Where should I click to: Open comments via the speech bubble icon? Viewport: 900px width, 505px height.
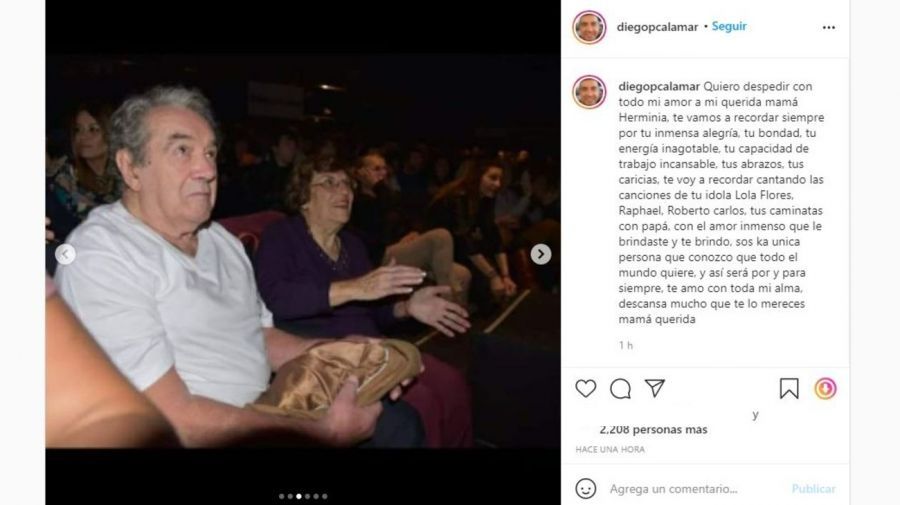click(620, 389)
